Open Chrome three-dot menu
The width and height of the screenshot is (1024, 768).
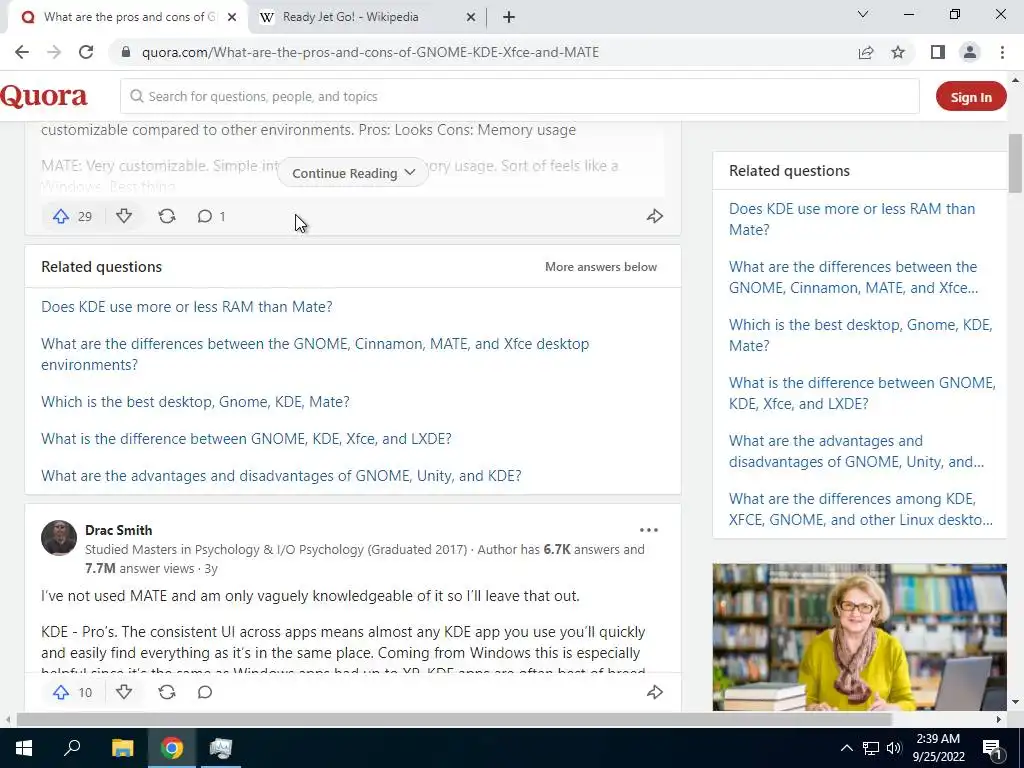click(1002, 52)
